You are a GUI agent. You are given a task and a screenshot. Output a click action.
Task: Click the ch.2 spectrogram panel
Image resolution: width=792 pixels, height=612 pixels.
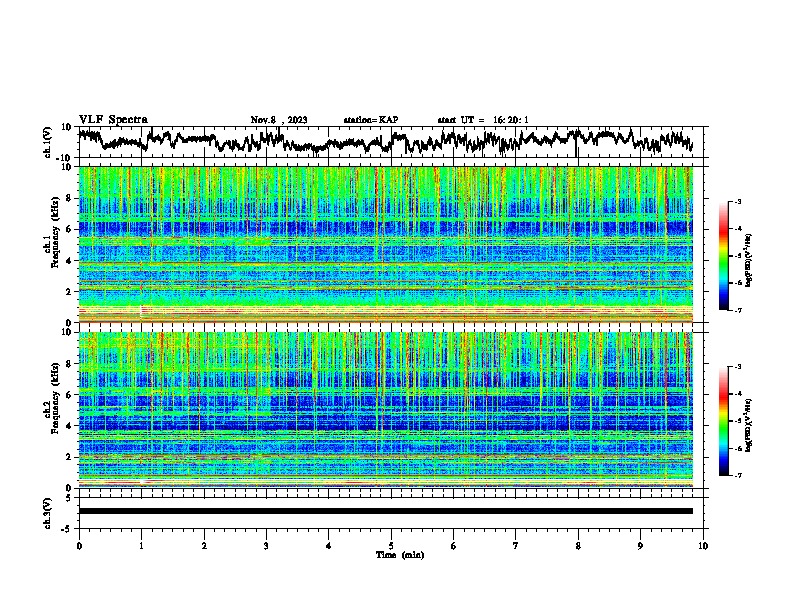point(386,410)
